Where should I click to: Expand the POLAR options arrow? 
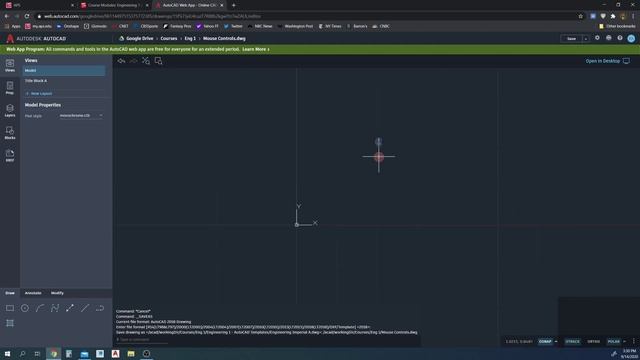pos(624,341)
